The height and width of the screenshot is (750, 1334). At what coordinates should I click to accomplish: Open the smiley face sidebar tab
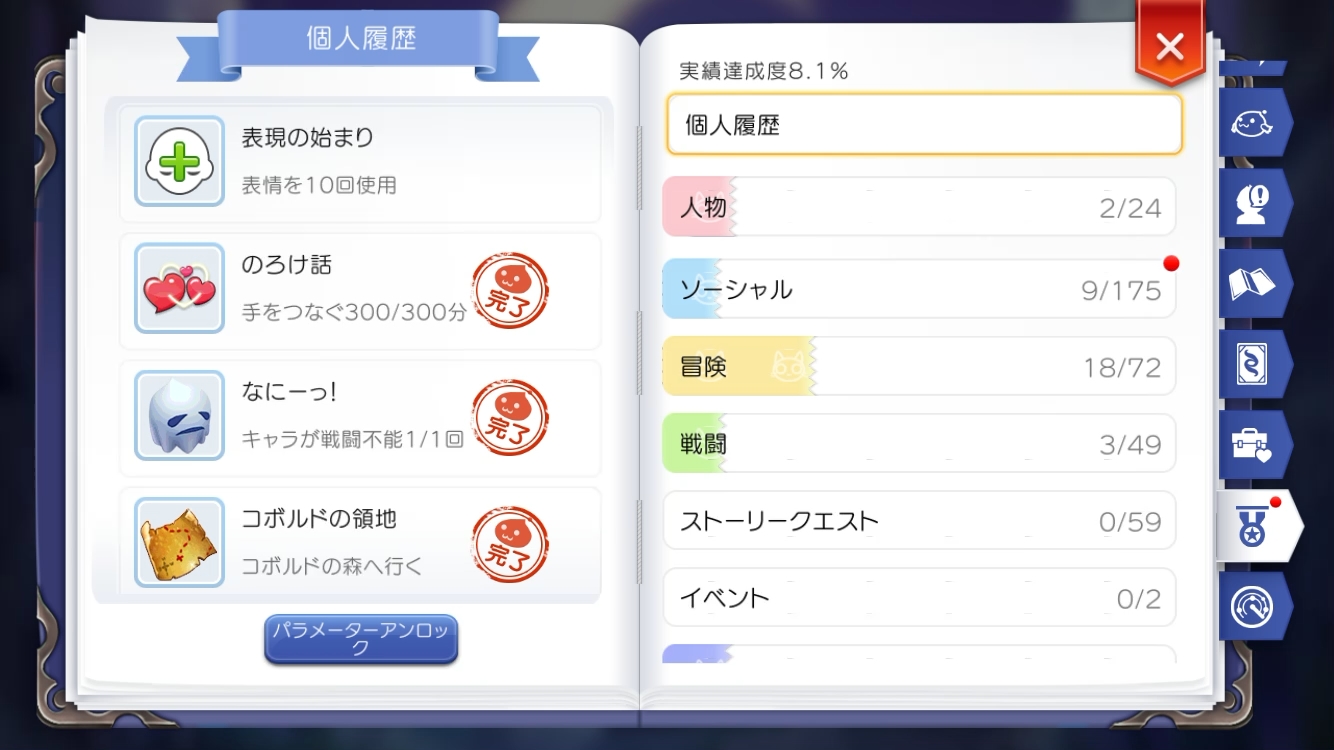[1252, 122]
